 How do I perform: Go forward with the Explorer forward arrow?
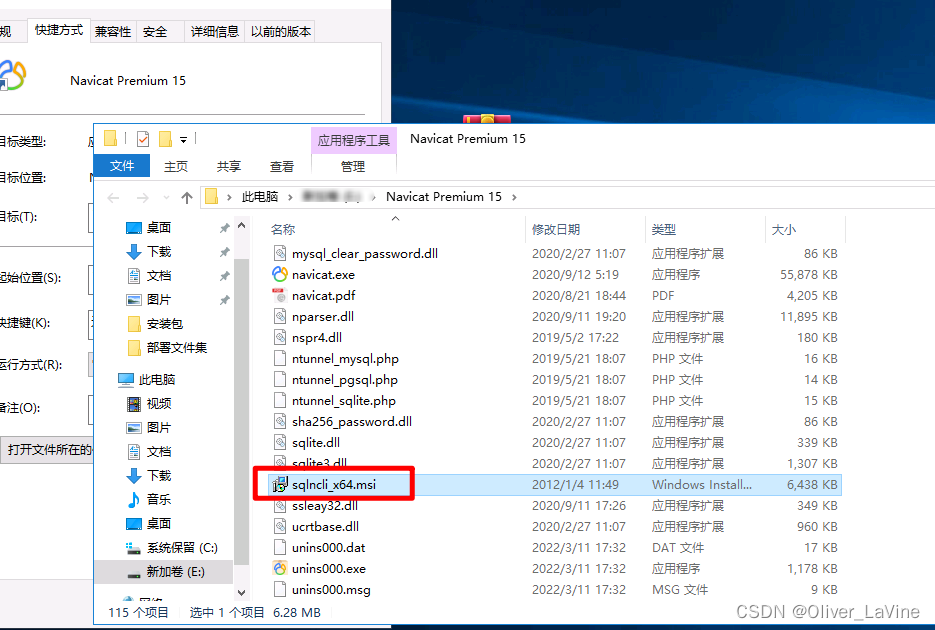(x=143, y=197)
